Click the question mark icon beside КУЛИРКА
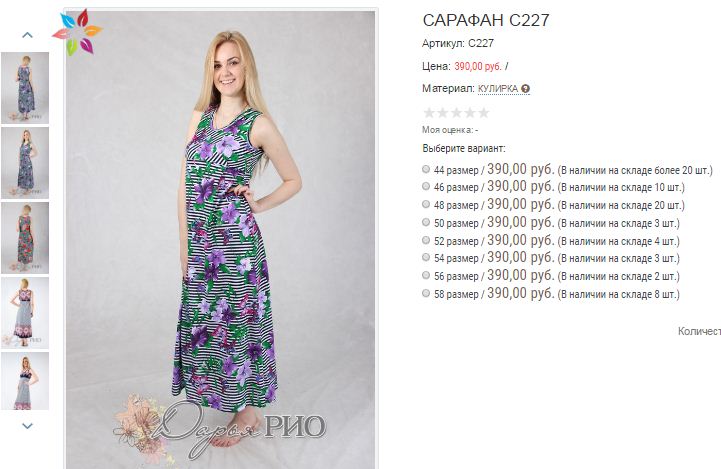This screenshot has width=721, height=469. click(526, 89)
